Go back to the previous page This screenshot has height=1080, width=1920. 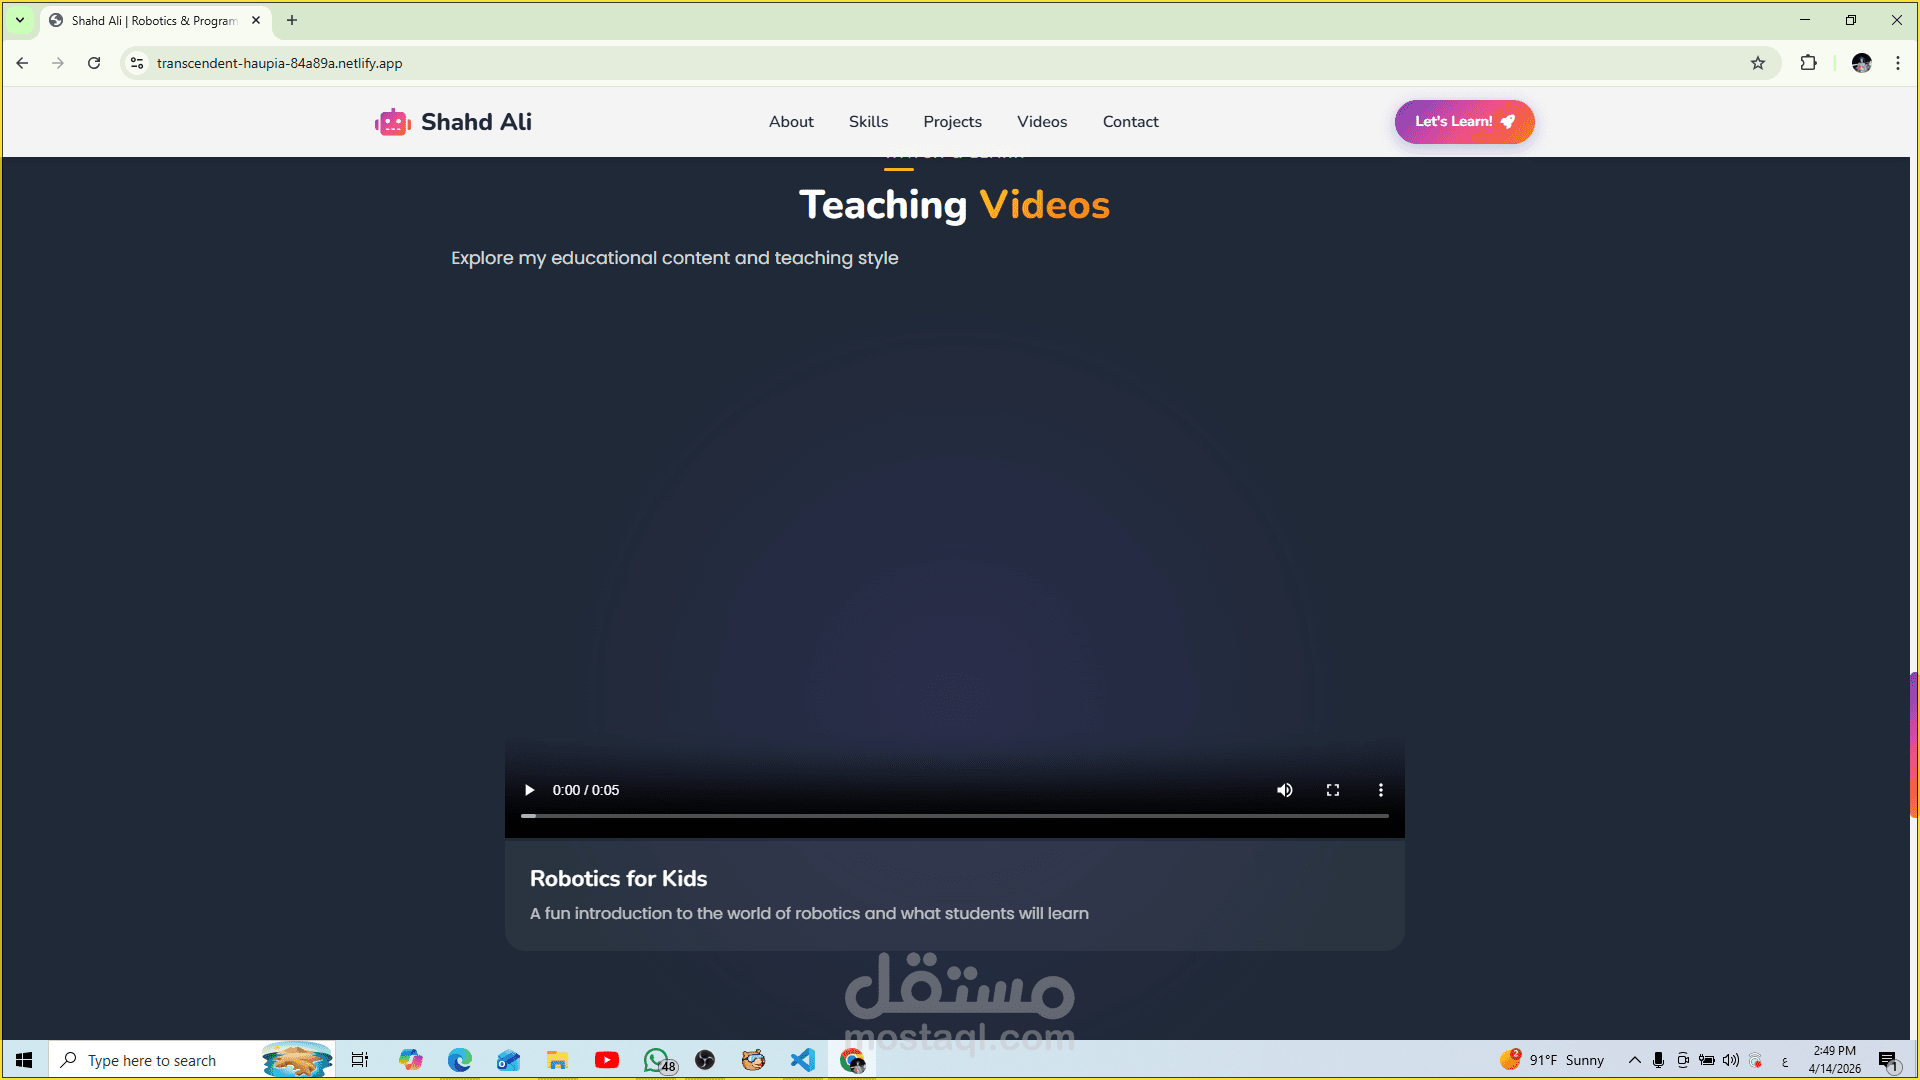pyautogui.click(x=22, y=63)
